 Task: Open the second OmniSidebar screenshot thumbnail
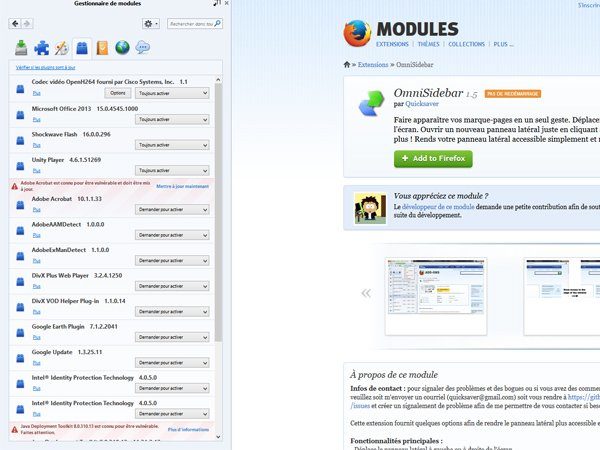tap(561, 297)
